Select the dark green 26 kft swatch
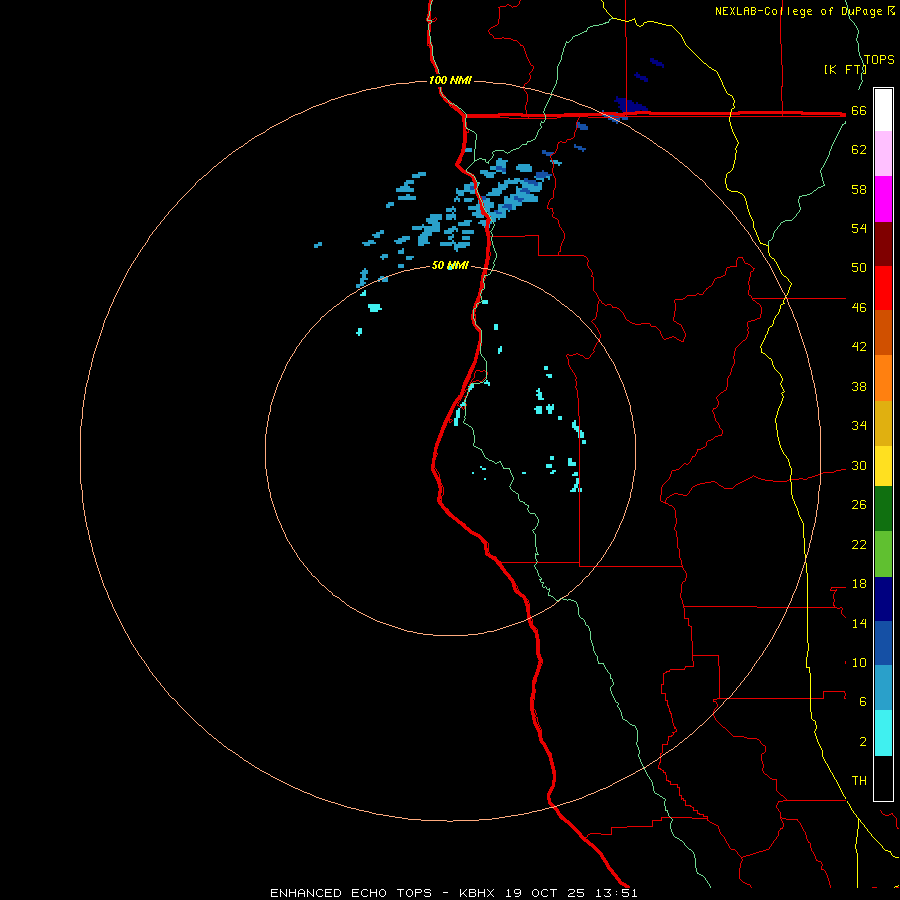Viewport: 900px width, 900px height. pyautogui.click(x=883, y=509)
